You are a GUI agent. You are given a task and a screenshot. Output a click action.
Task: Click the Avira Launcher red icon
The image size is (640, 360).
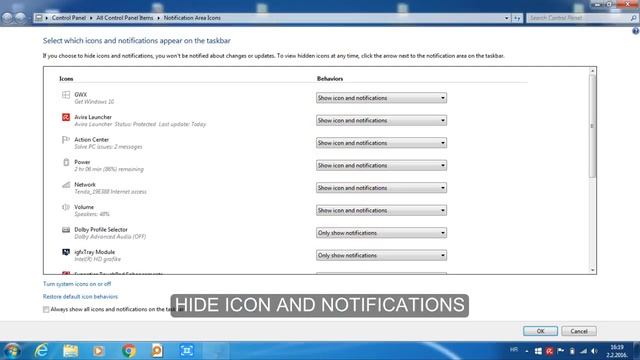point(66,117)
